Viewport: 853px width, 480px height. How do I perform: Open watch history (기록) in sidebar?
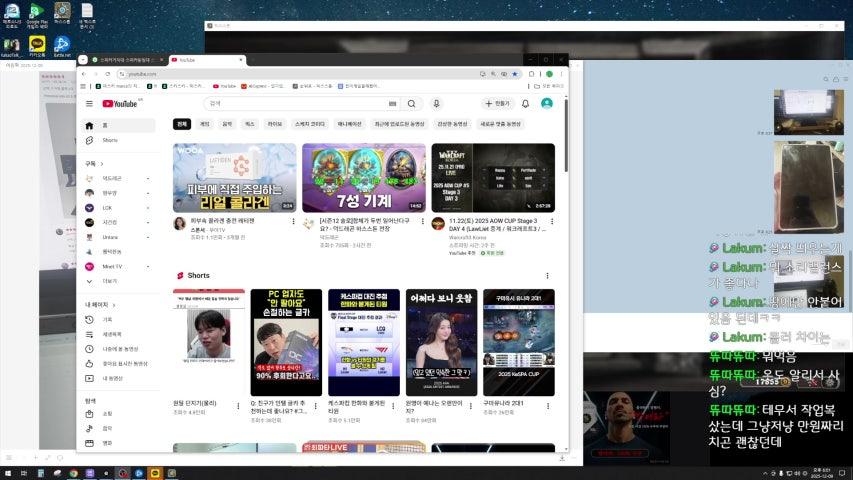[x=107, y=320]
